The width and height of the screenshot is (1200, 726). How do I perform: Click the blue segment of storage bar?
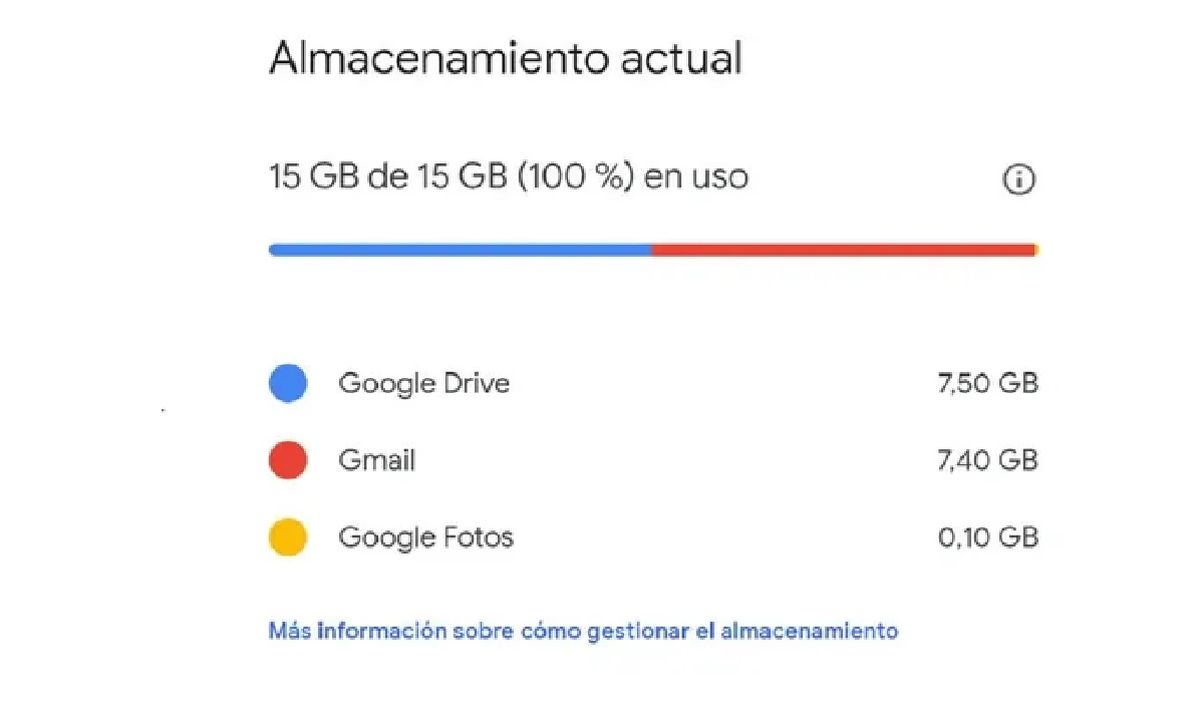460,250
